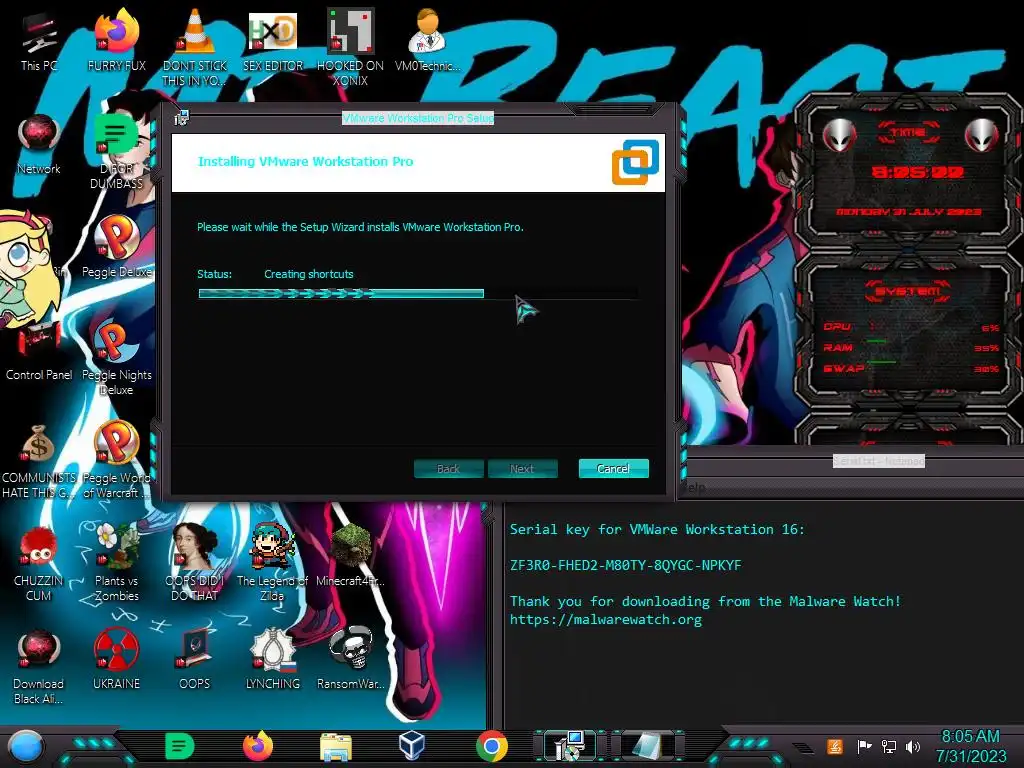Click the right alien head on gadget
This screenshot has height=768, width=1024.
(982, 136)
